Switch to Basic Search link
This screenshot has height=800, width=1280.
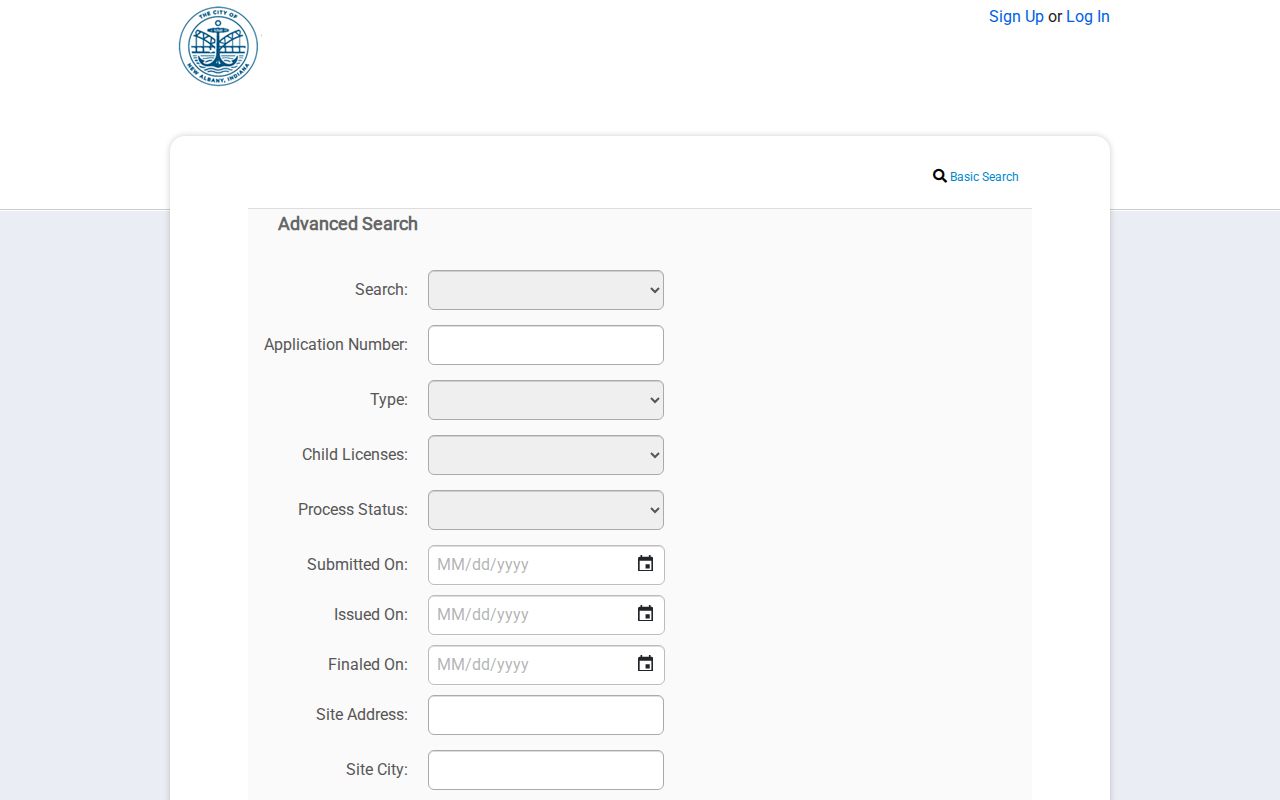(984, 177)
